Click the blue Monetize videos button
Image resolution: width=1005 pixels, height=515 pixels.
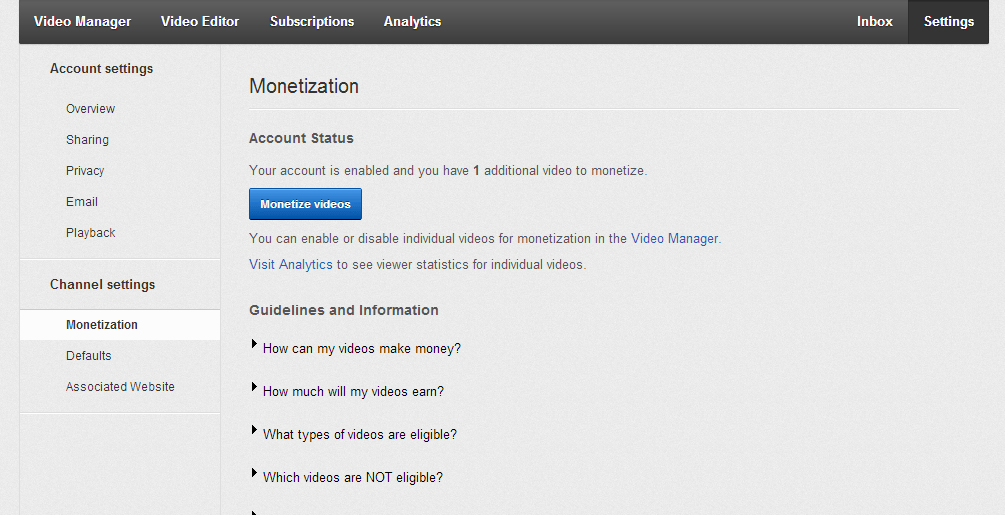coord(305,204)
